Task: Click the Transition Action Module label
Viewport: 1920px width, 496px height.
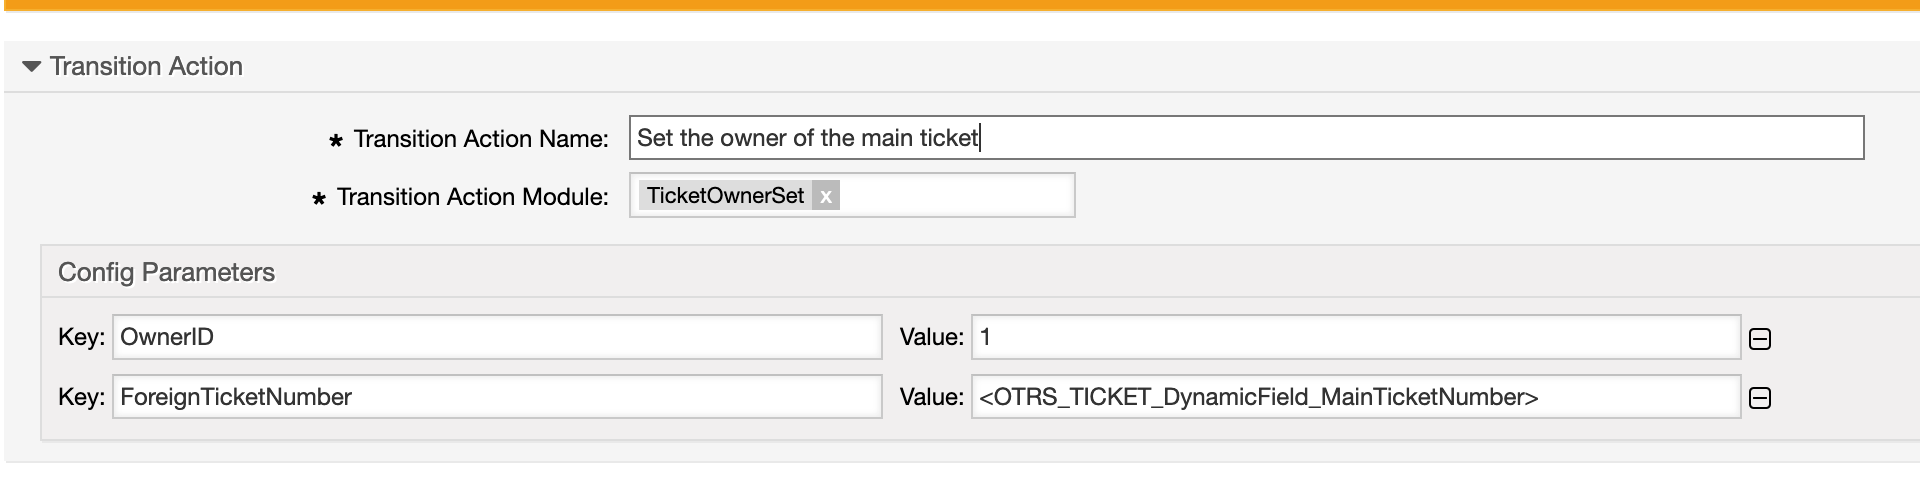Action: (472, 197)
